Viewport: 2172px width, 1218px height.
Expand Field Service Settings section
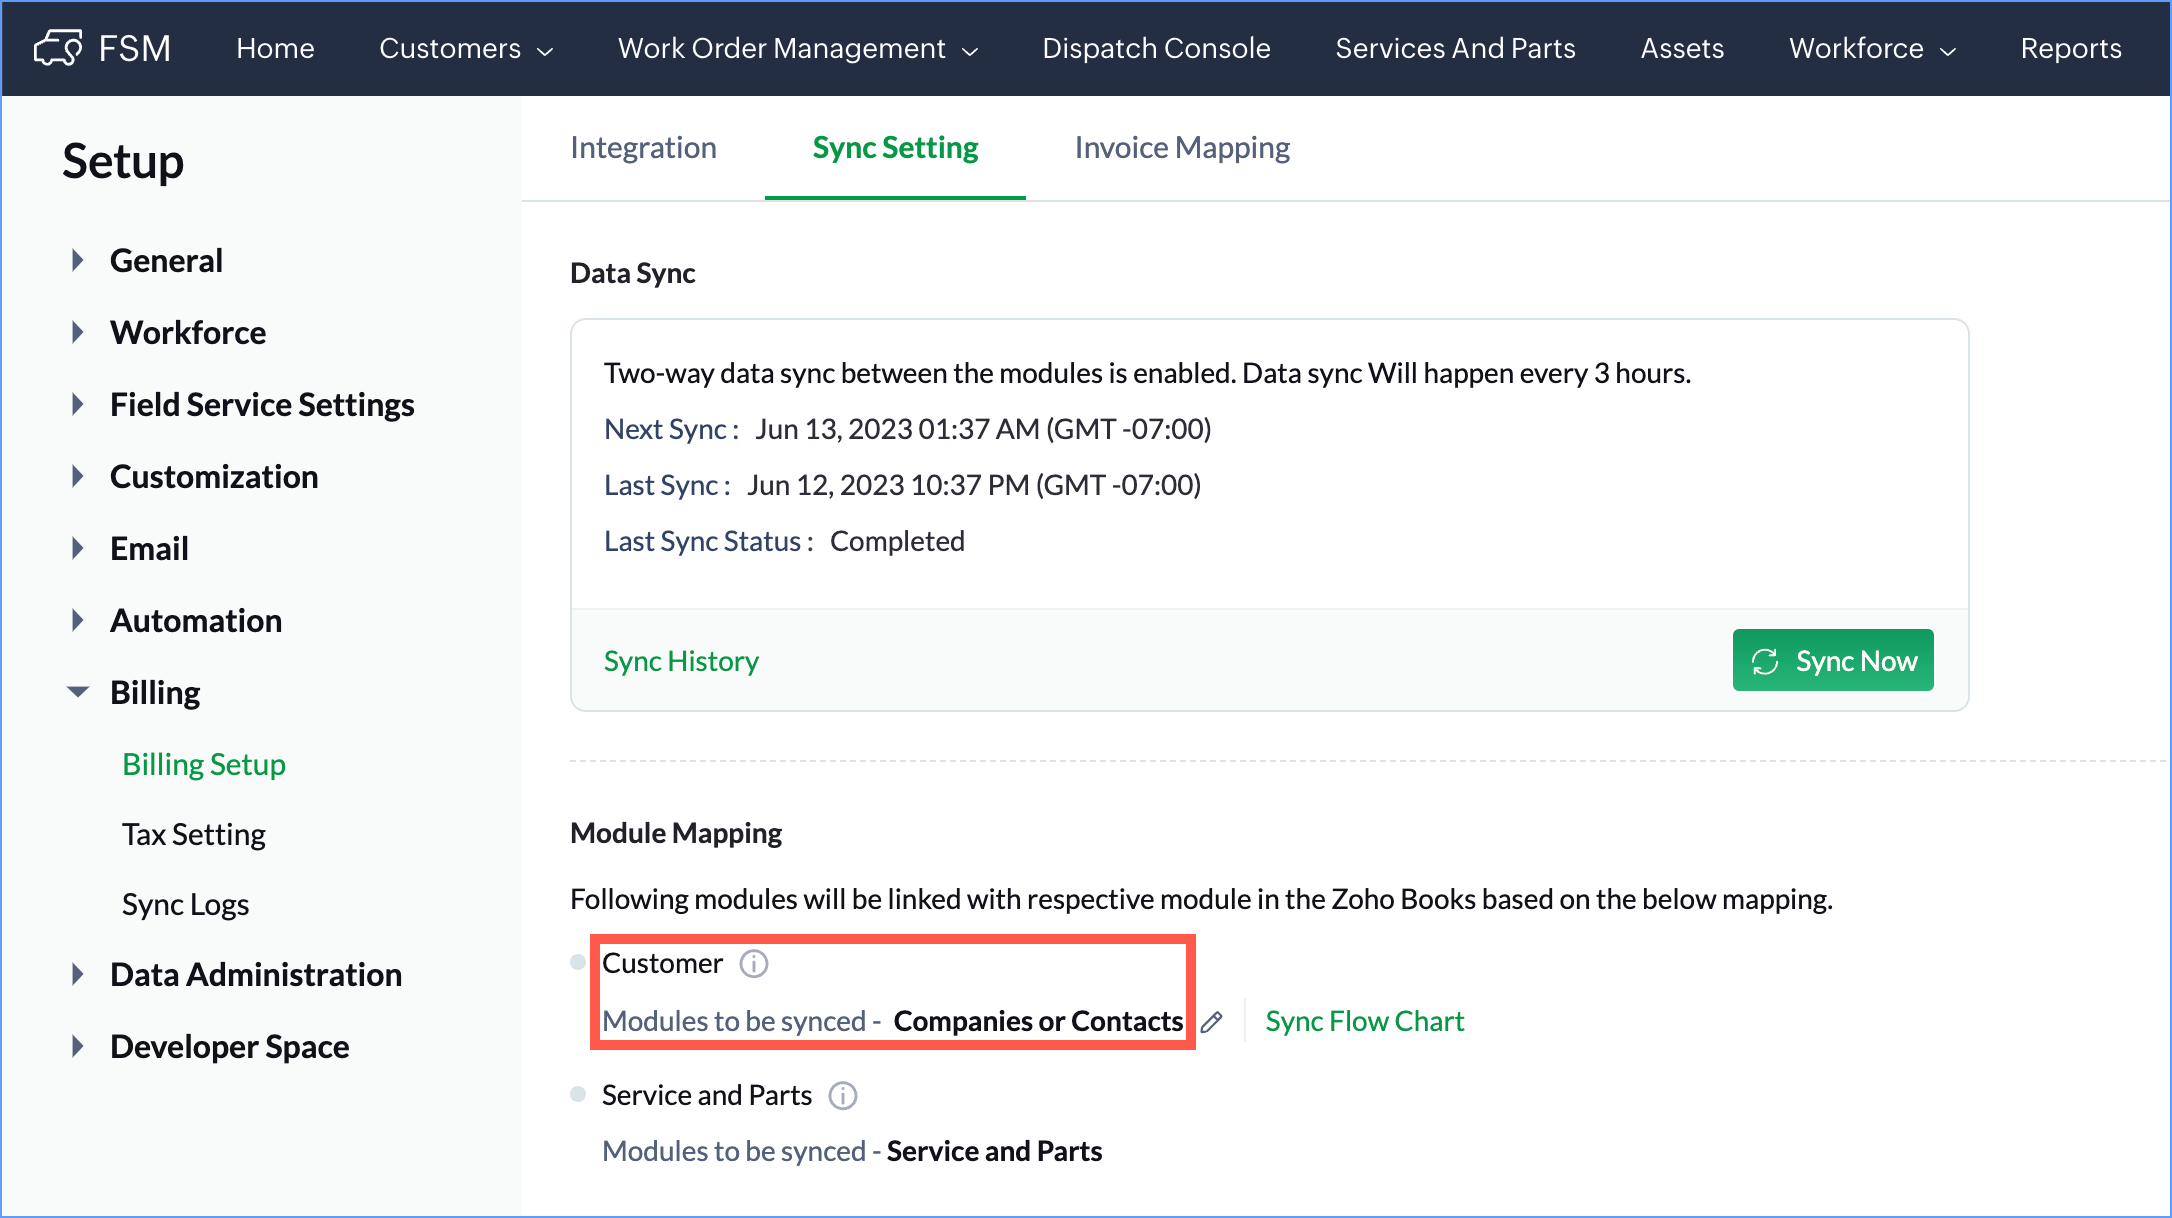coord(78,405)
